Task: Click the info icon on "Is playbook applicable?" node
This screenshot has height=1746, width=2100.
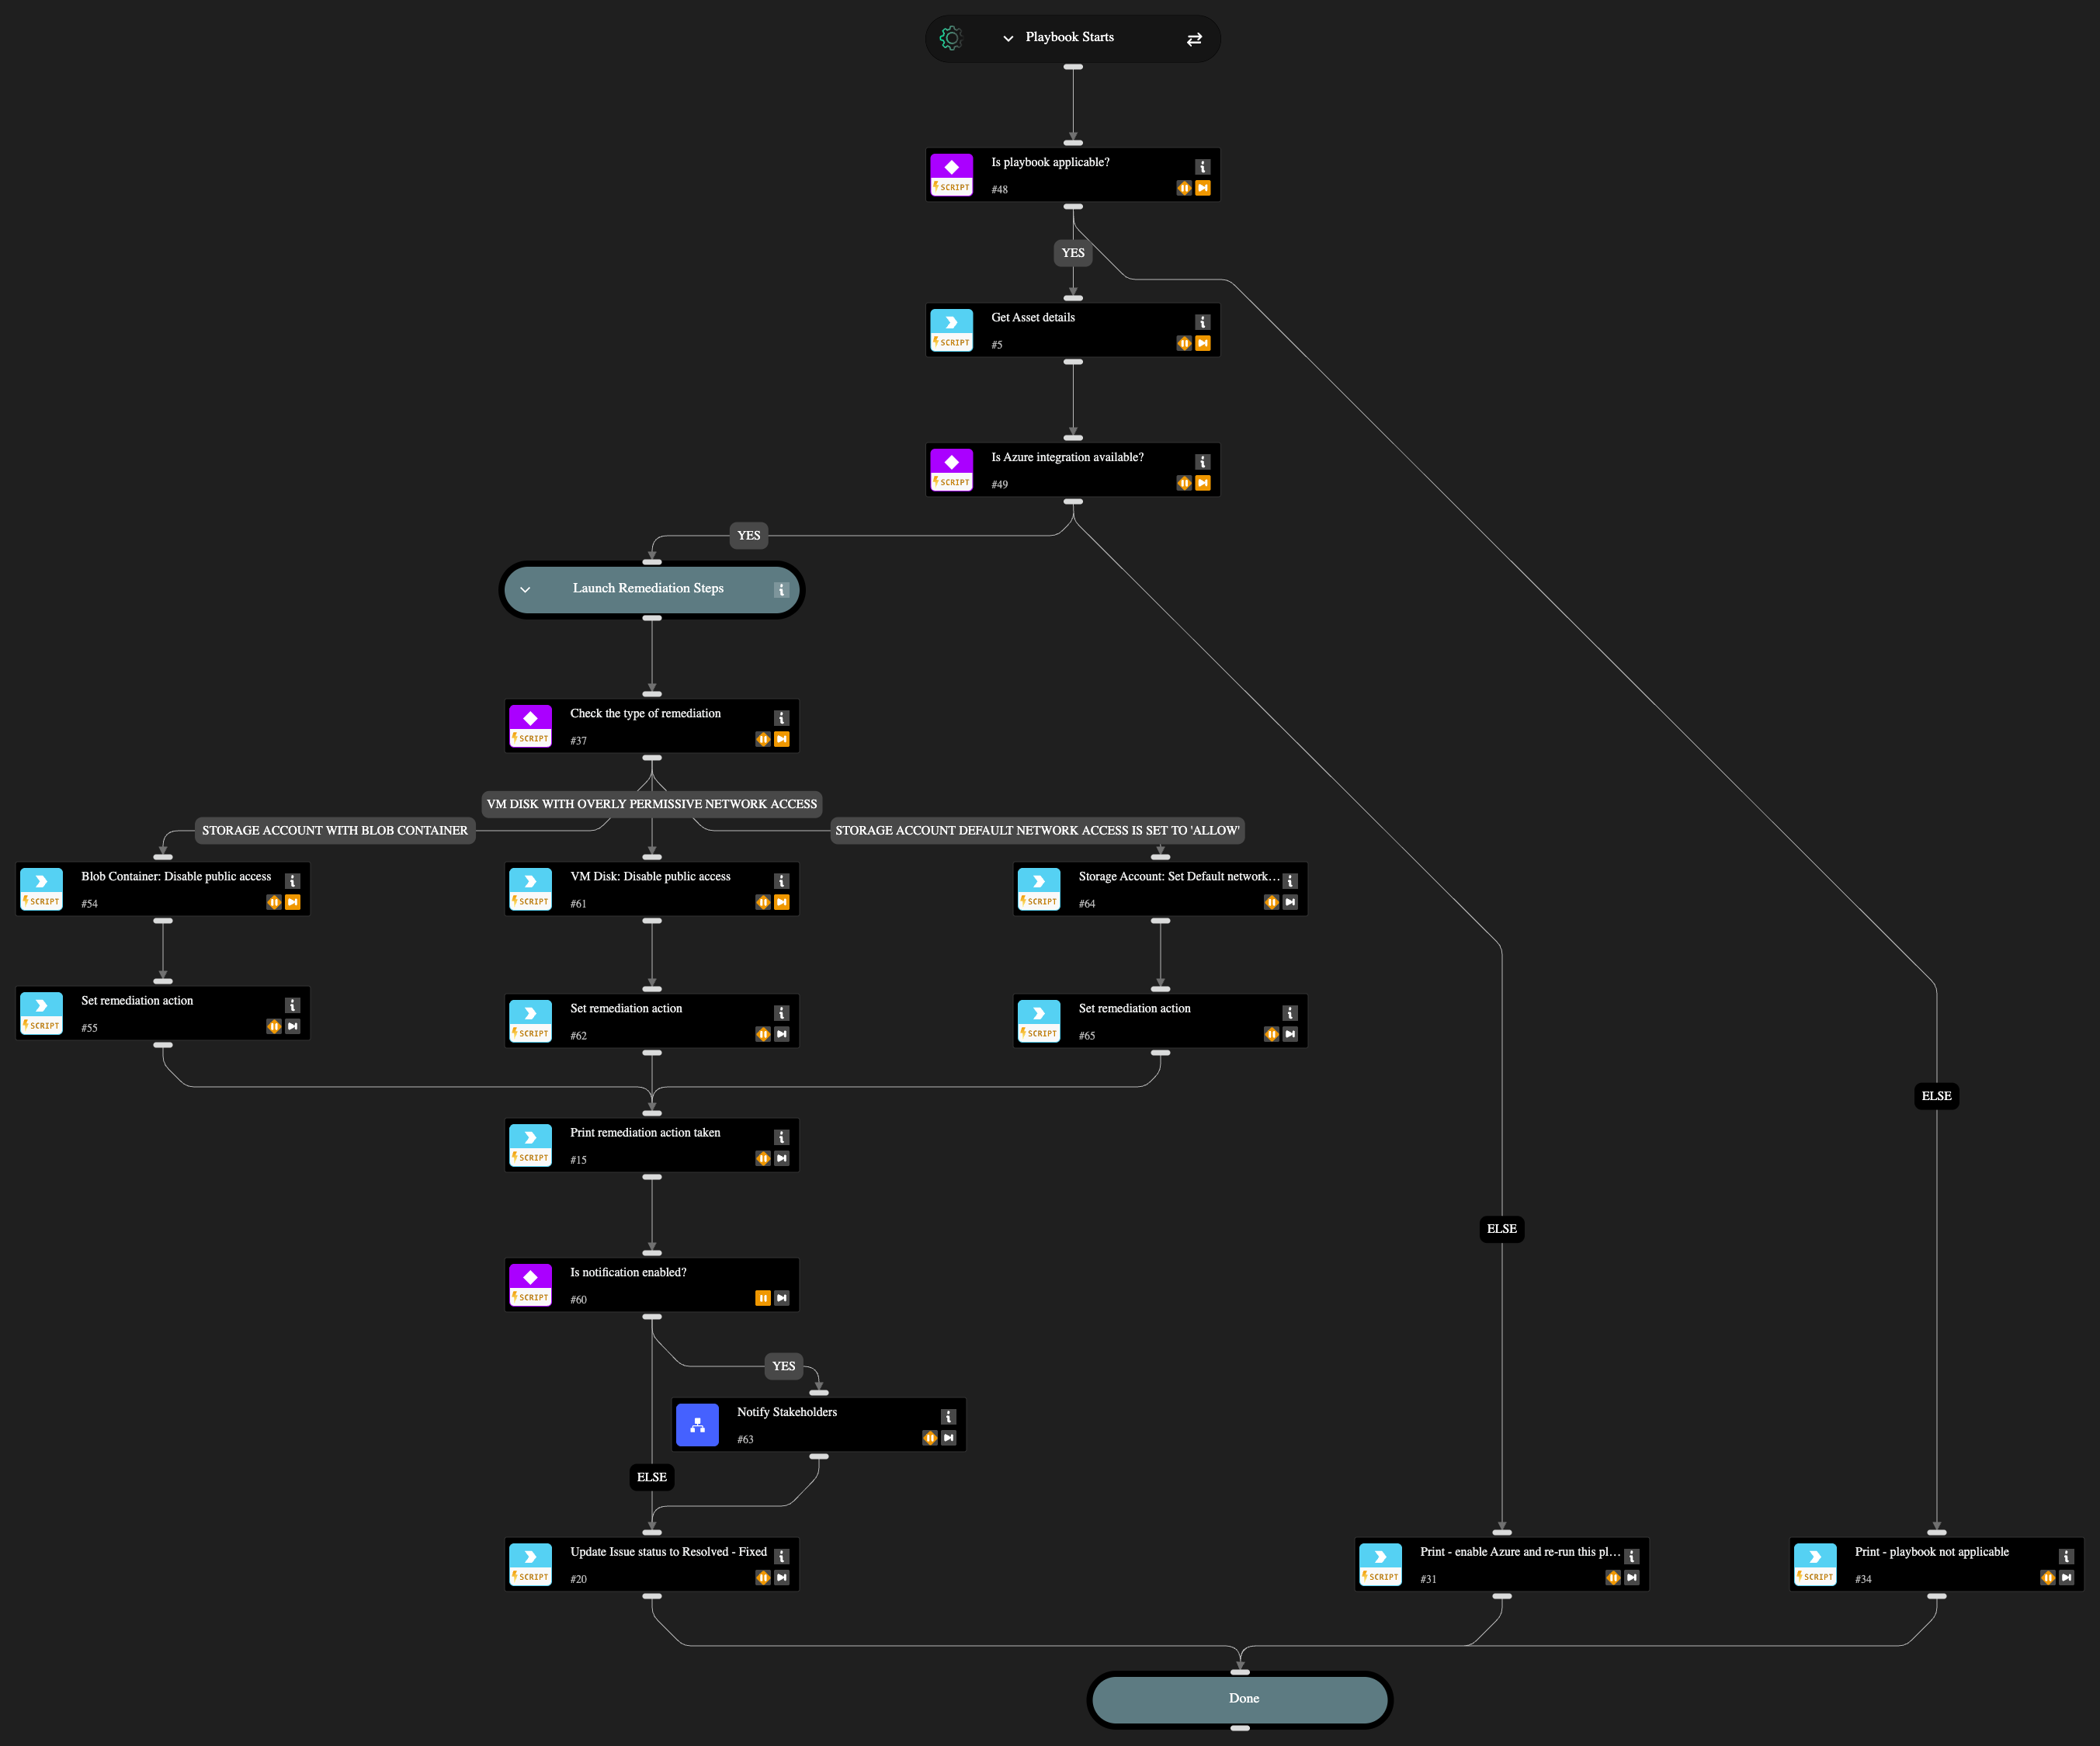Action: 1202,166
